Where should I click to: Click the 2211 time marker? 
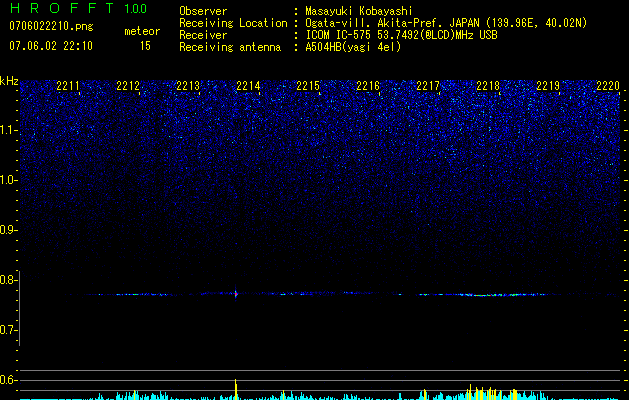point(68,86)
